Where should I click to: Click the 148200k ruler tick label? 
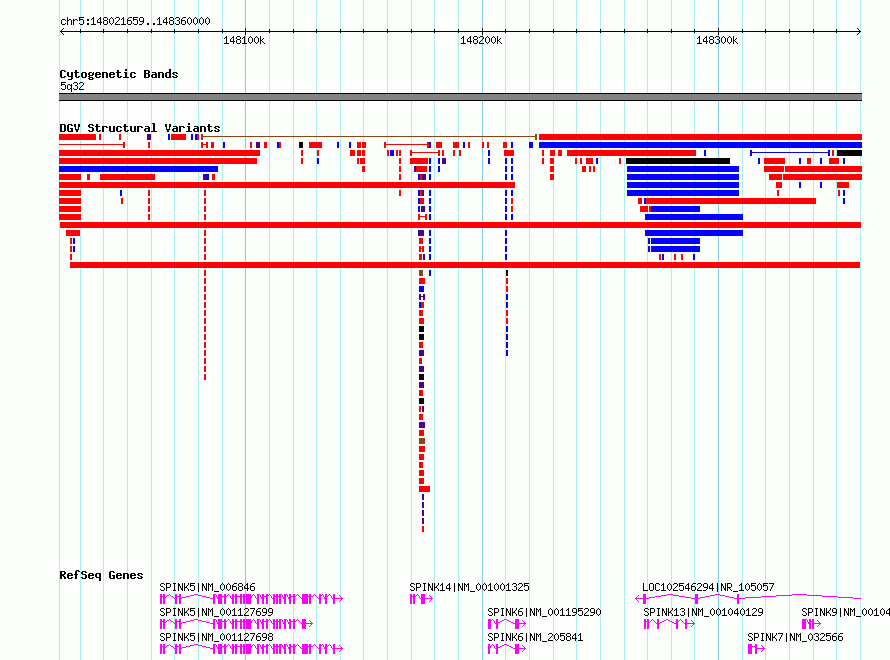(481, 40)
